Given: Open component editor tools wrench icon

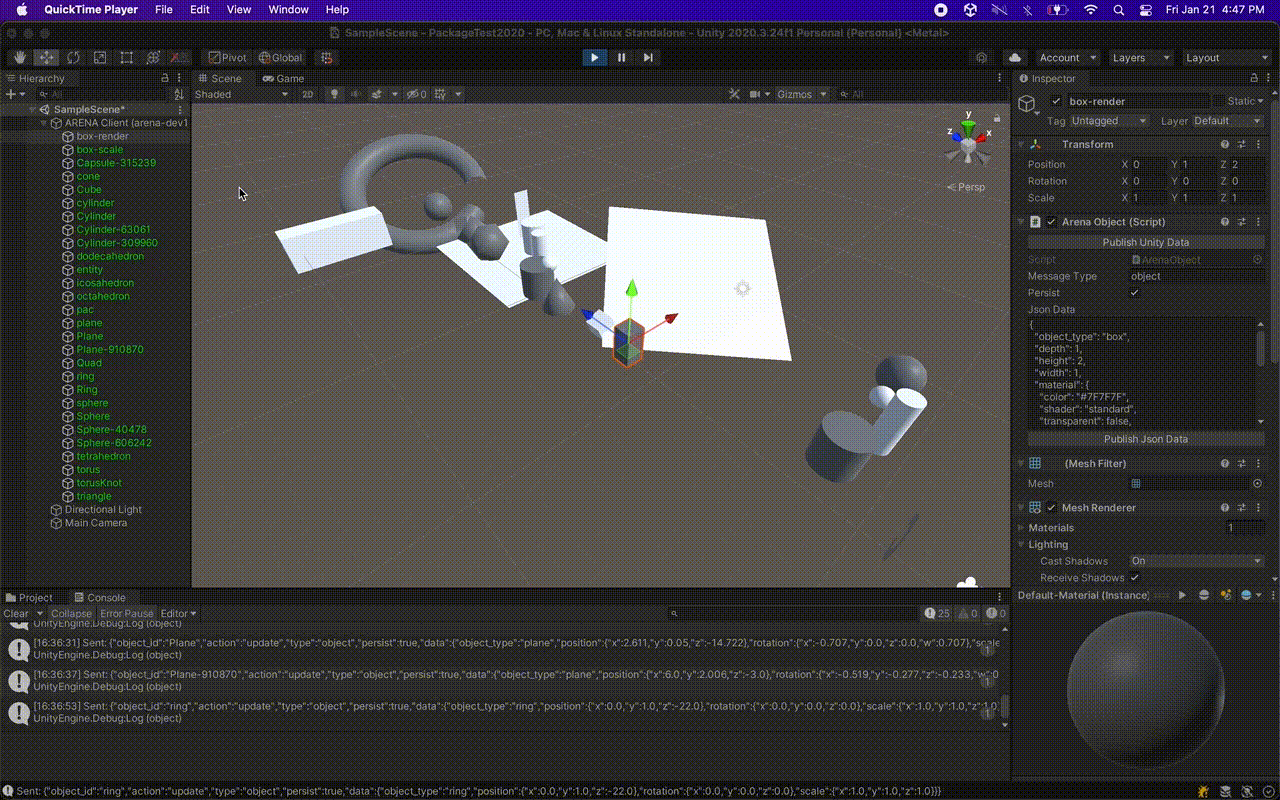Looking at the screenshot, I should [734, 94].
